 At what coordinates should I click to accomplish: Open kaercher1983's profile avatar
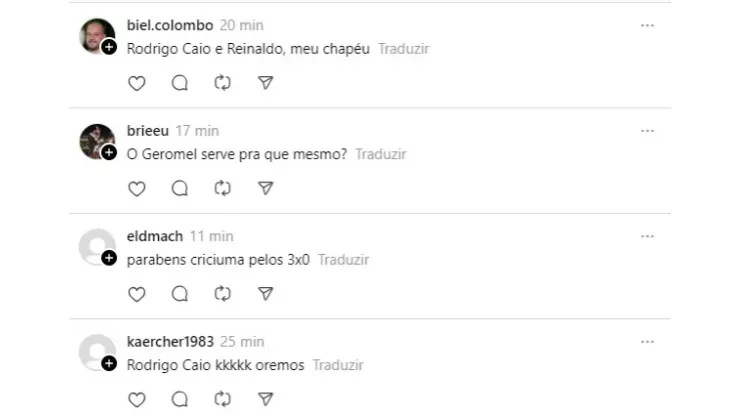tap(96, 351)
